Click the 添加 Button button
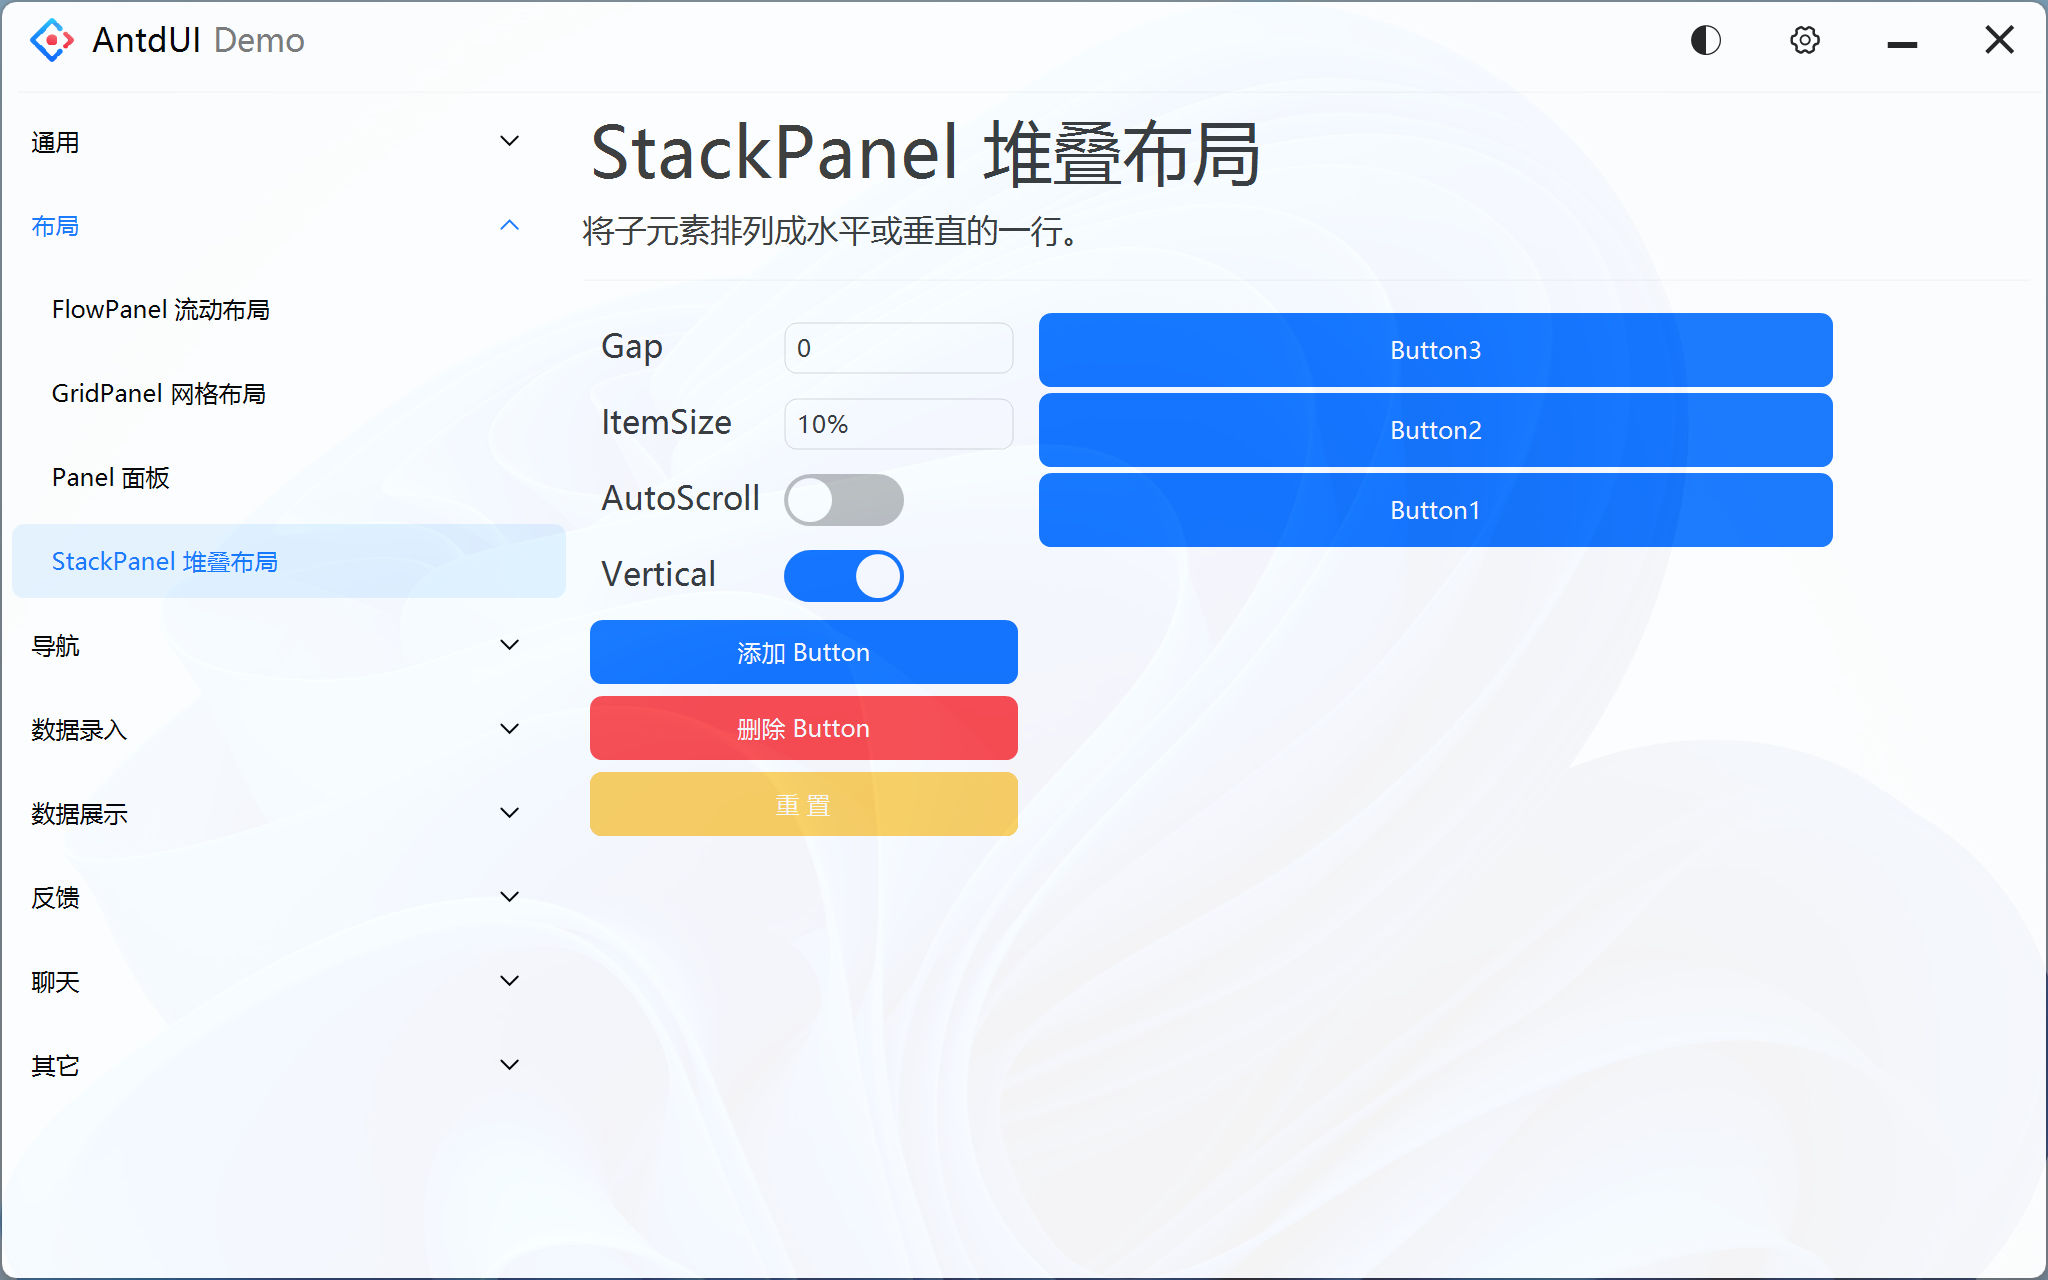 click(803, 652)
